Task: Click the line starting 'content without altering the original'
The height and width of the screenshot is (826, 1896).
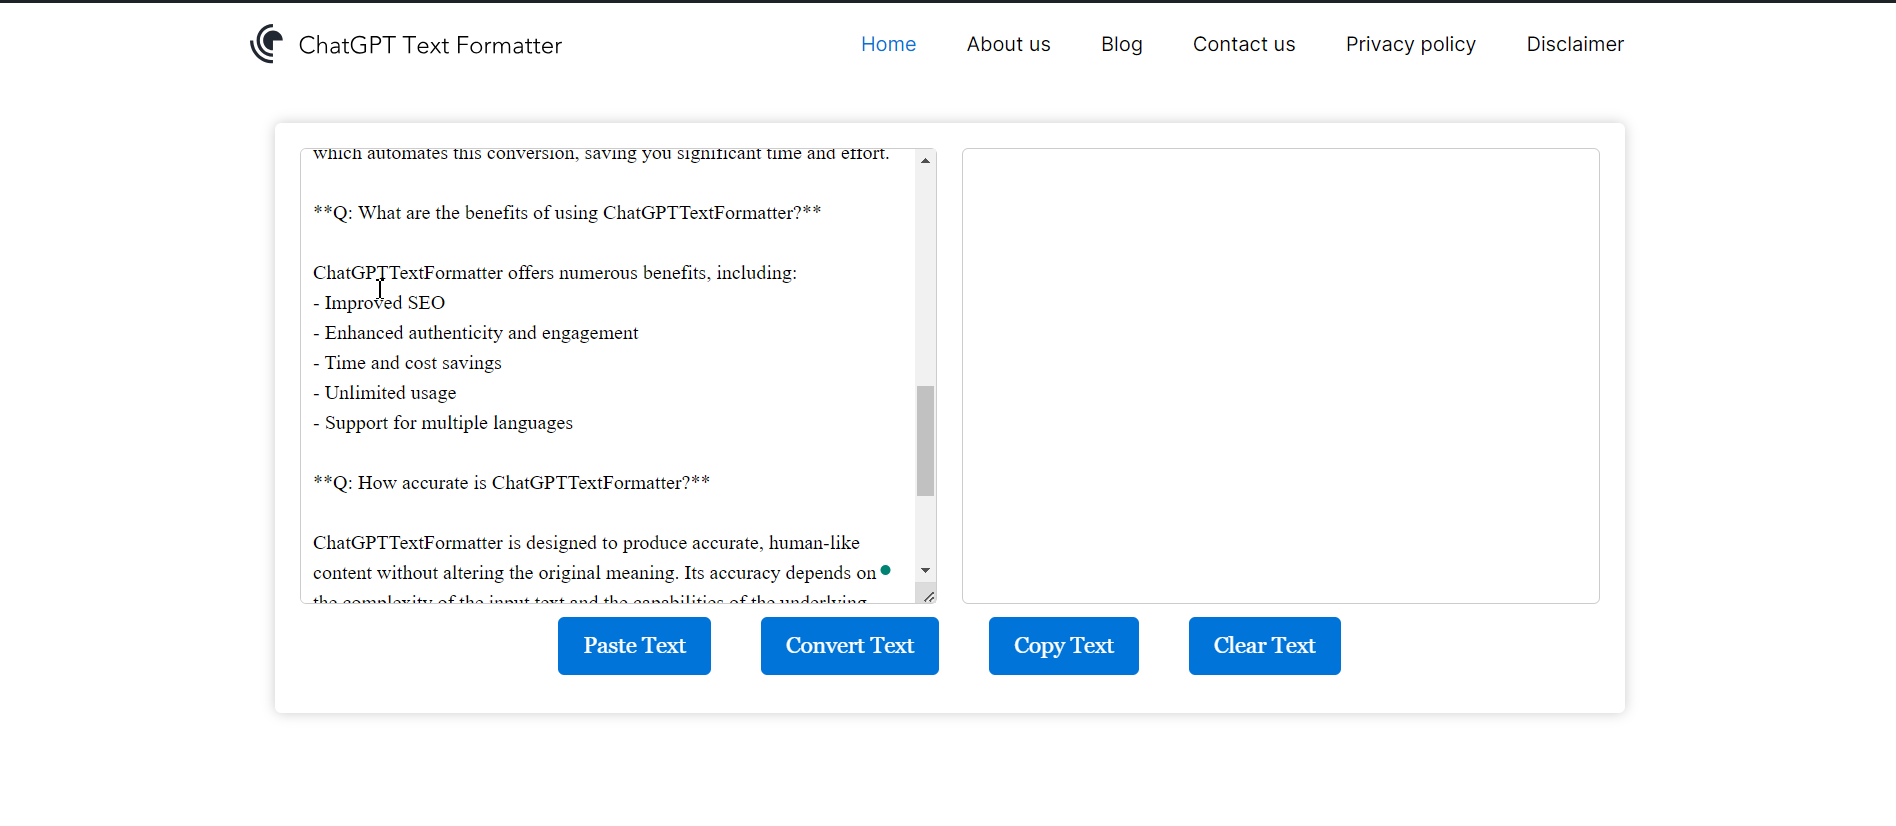Action: click(594, 573)
